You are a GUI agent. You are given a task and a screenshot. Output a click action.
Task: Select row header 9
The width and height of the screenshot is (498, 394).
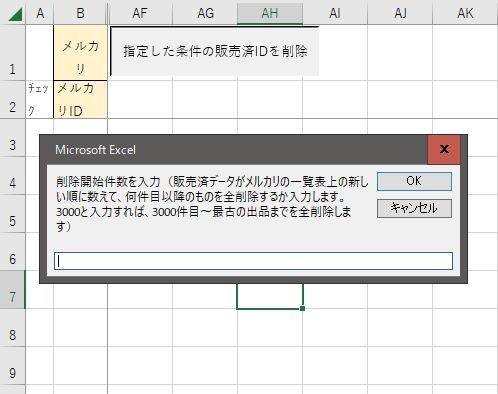(x=13, y=366)
